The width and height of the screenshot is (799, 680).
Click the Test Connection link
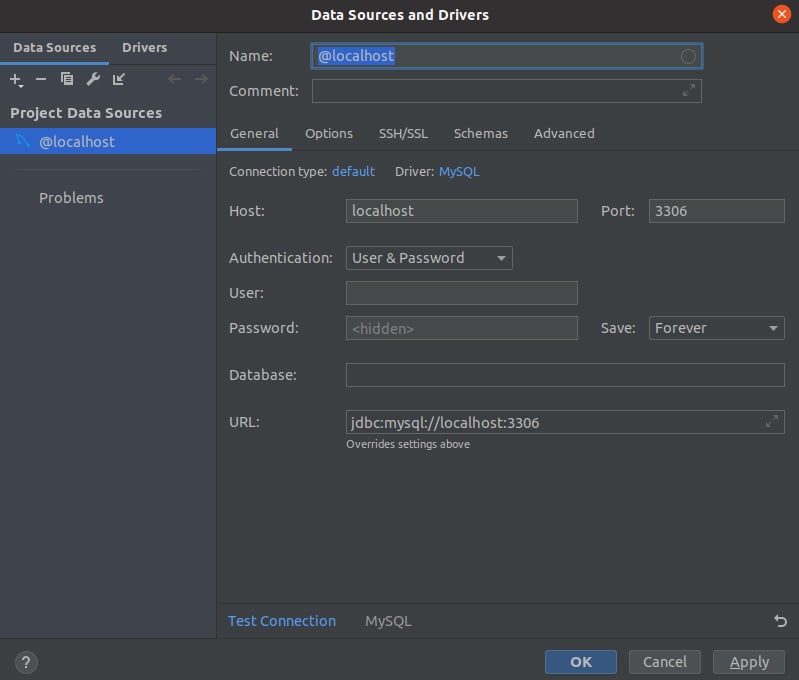(282, 621)
